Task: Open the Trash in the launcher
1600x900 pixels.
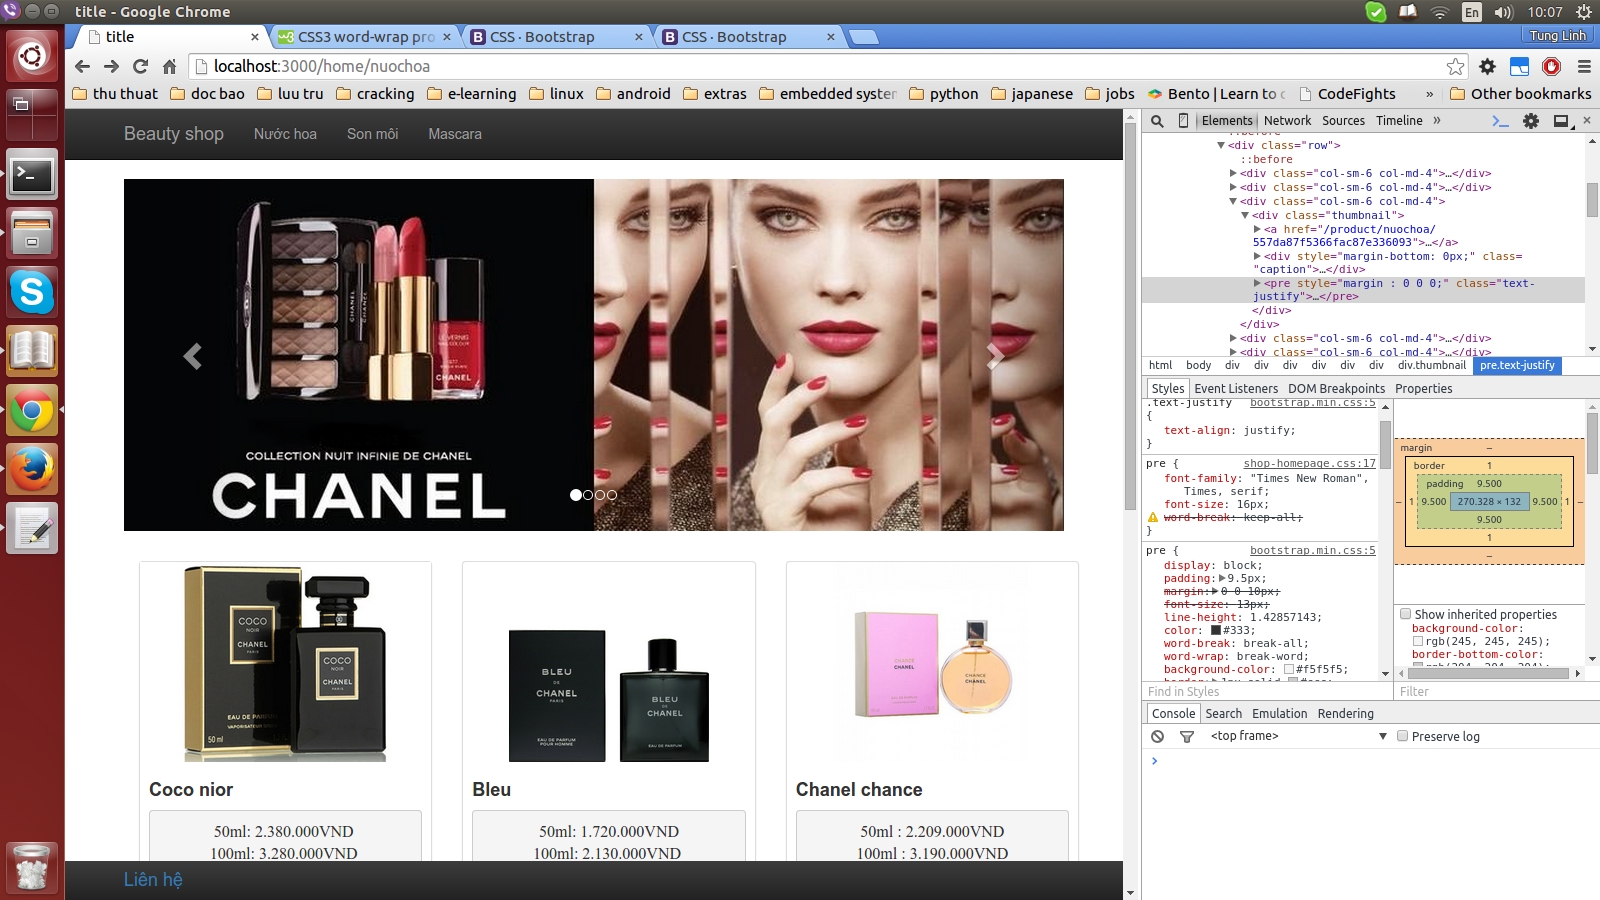Action: point(32,867)
